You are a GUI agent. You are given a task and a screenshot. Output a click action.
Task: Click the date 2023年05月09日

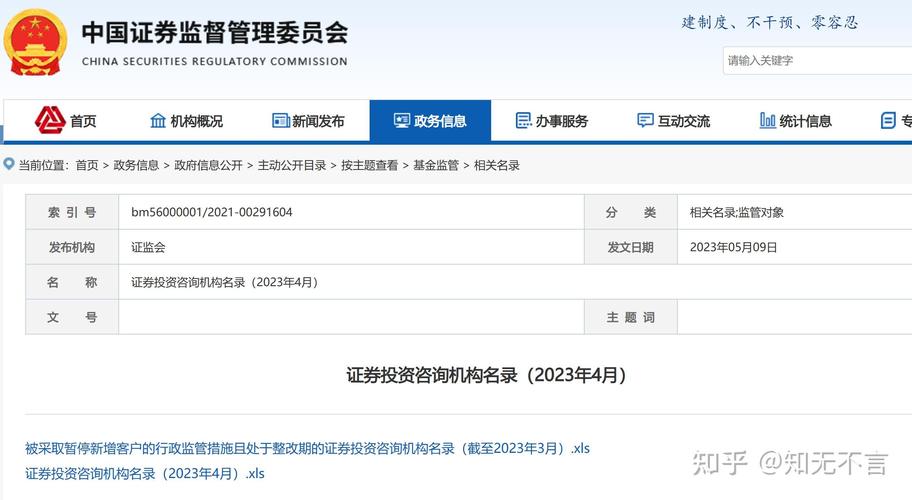[733, 247]
